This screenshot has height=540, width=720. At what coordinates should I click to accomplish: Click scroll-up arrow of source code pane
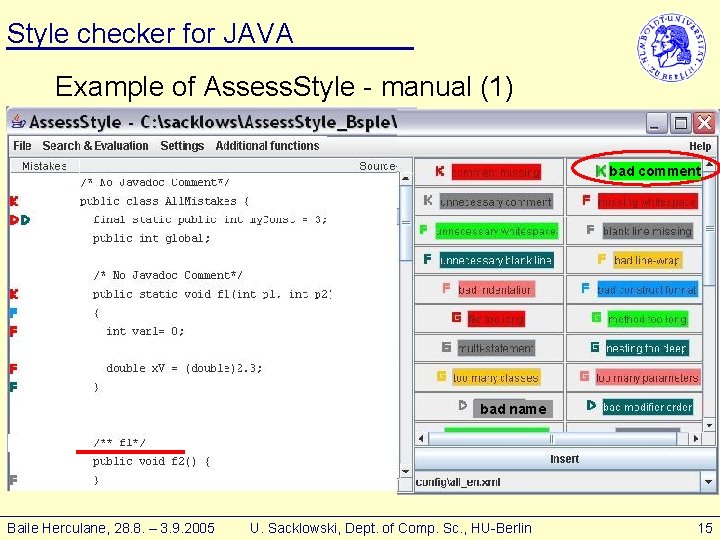click(405, 178)
